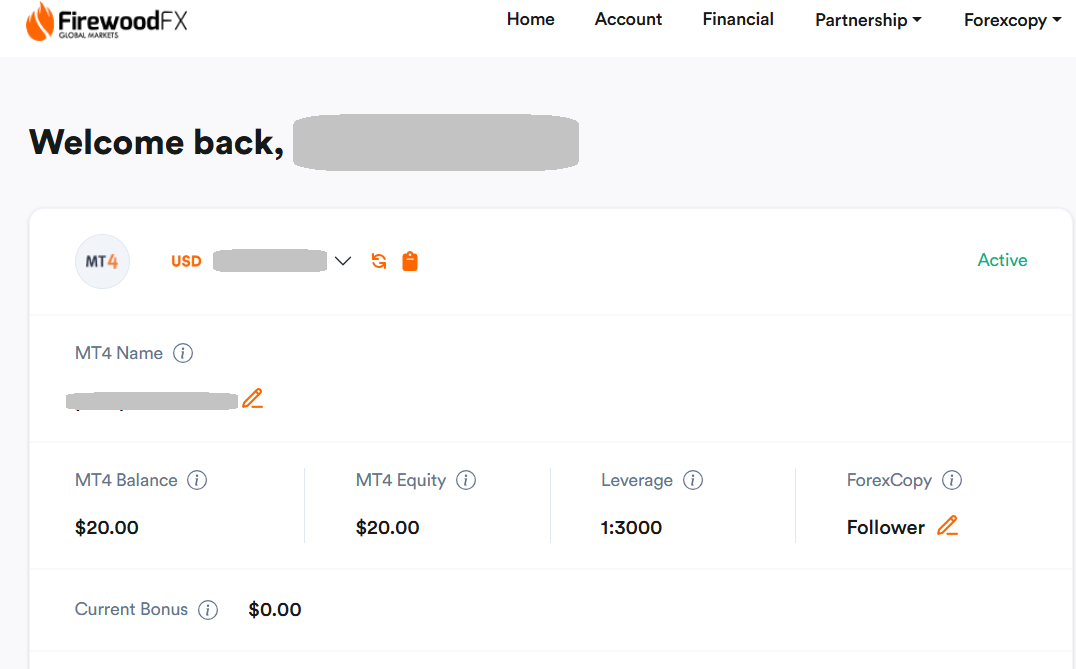Edit the MT4 Name with pencil icon
This screenshot has width=1076, height=669.
253,399
